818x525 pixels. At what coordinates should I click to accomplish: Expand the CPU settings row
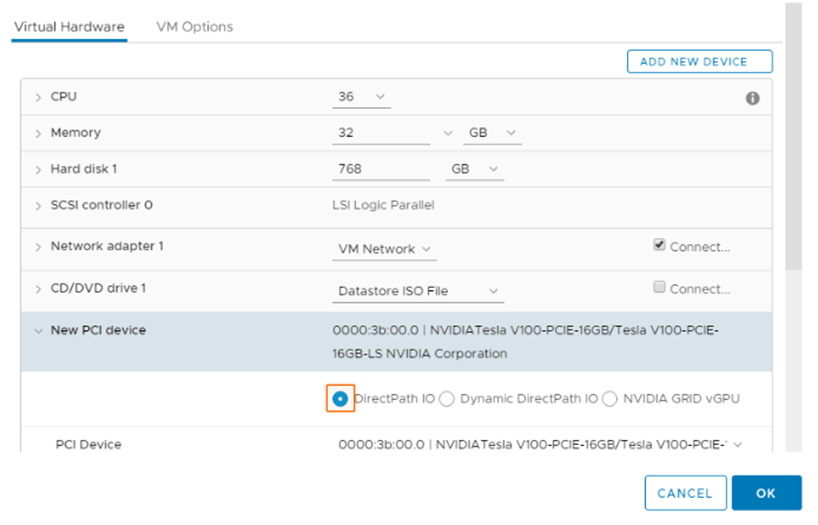[x=38, y=97]
